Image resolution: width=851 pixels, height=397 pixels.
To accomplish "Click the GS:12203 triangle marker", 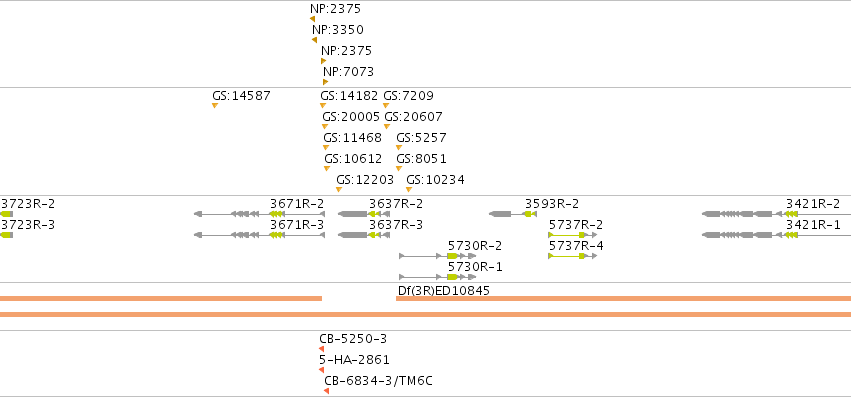I will 339,190.
